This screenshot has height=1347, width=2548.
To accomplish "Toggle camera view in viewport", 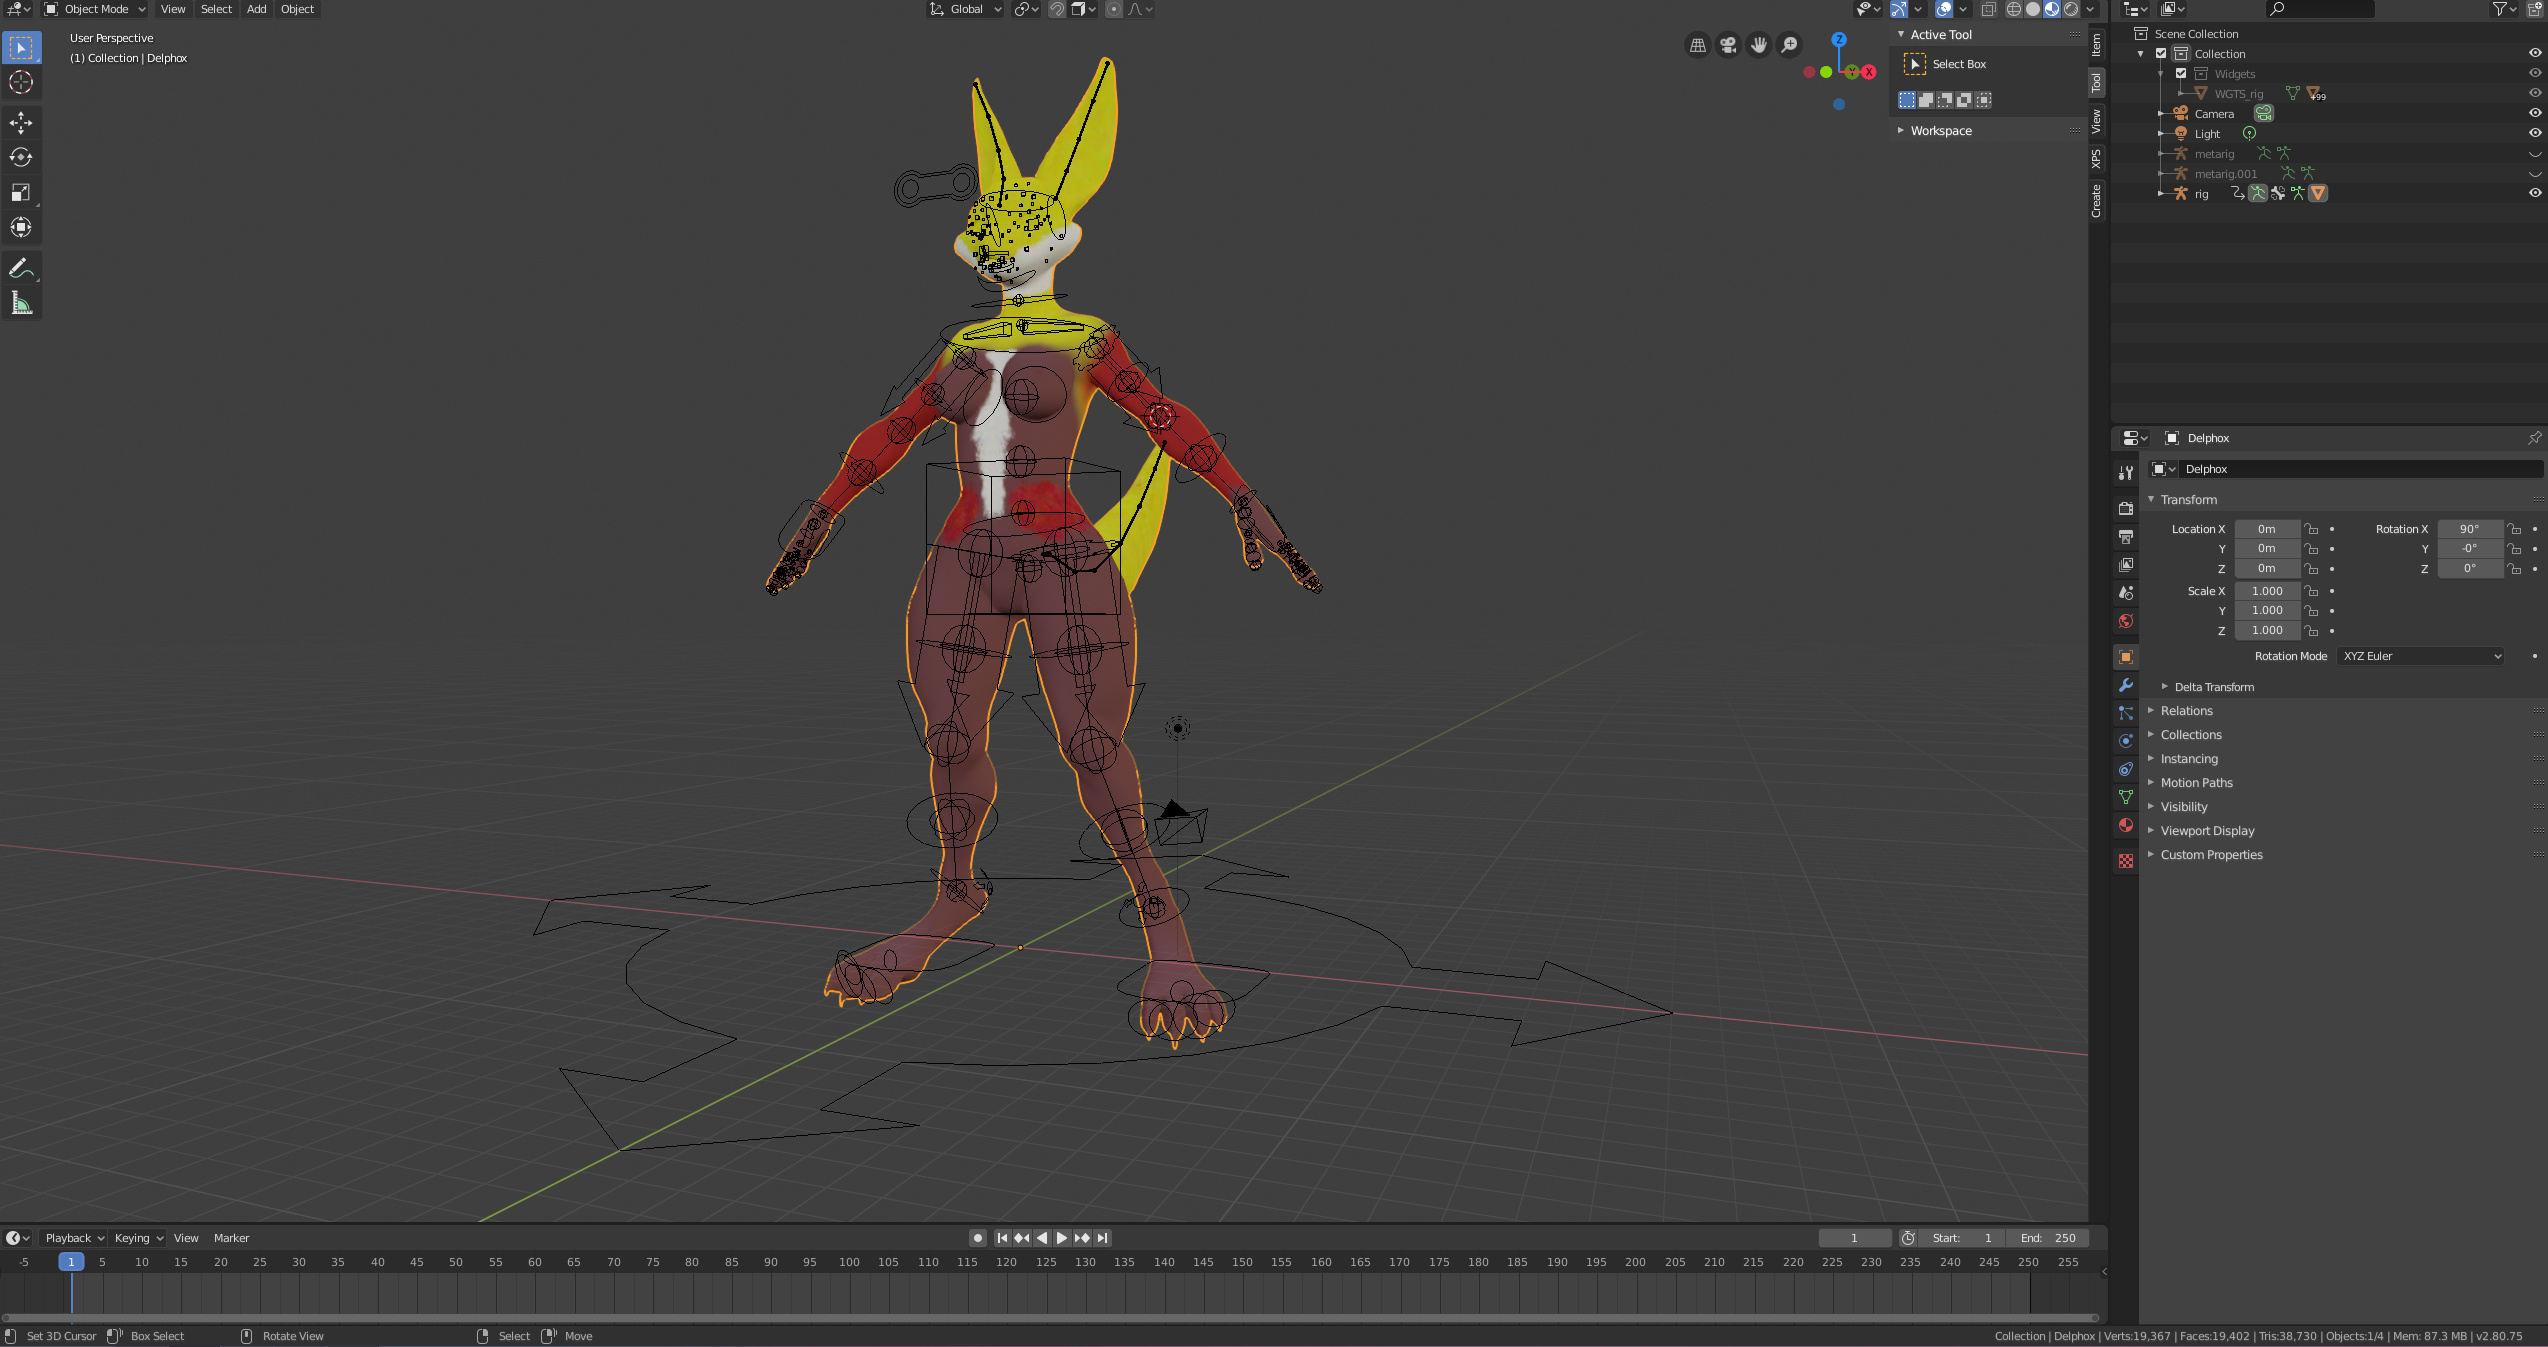I will pyautogui.click(x=1728, y=45).
